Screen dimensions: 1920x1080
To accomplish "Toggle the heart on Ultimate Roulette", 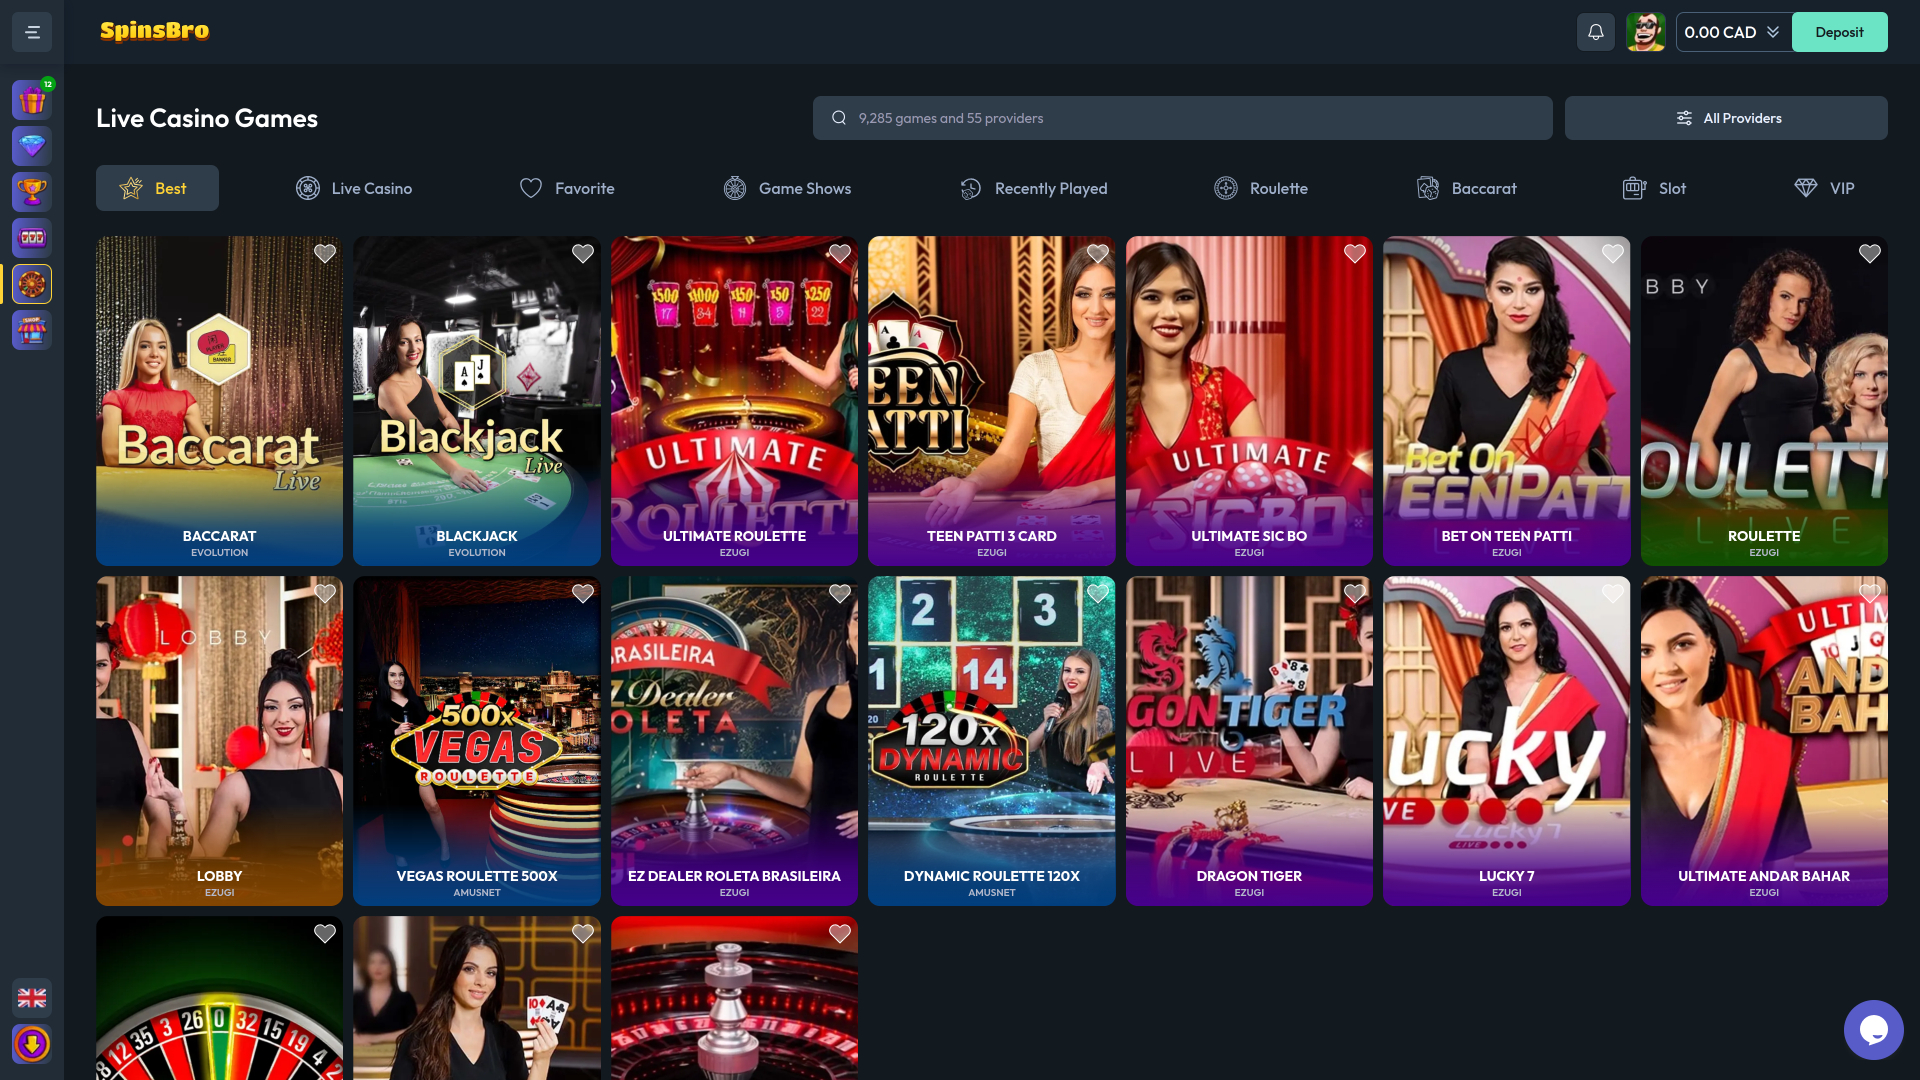I will click(x=840, y=253).
